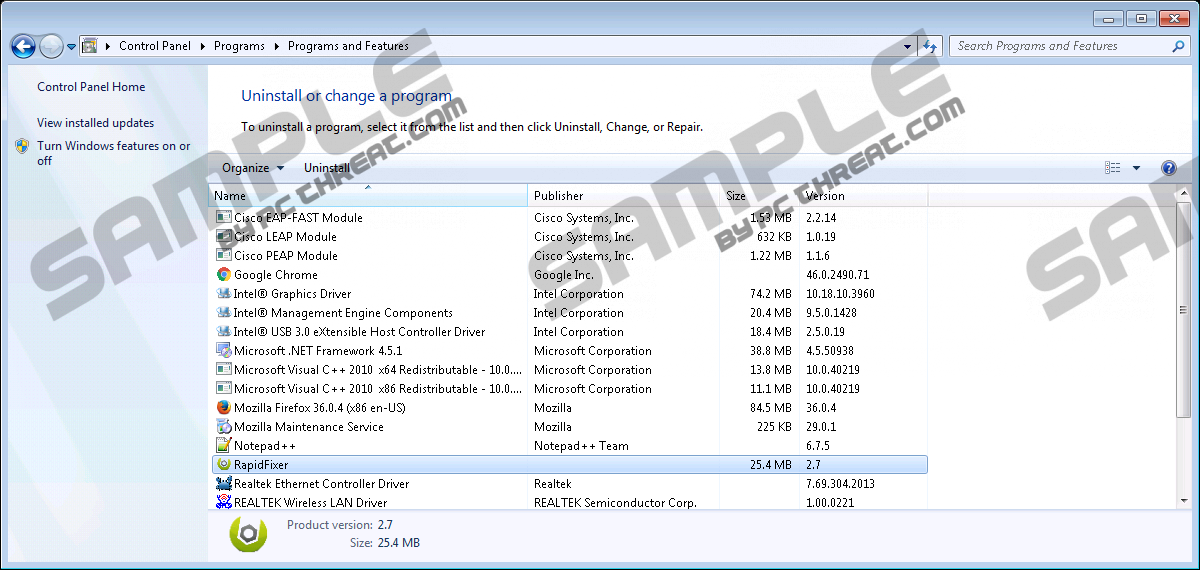This screenshot has width=1200, height=570.
Task: Click the refresh icon beside address bar
Action: (931, 46)
